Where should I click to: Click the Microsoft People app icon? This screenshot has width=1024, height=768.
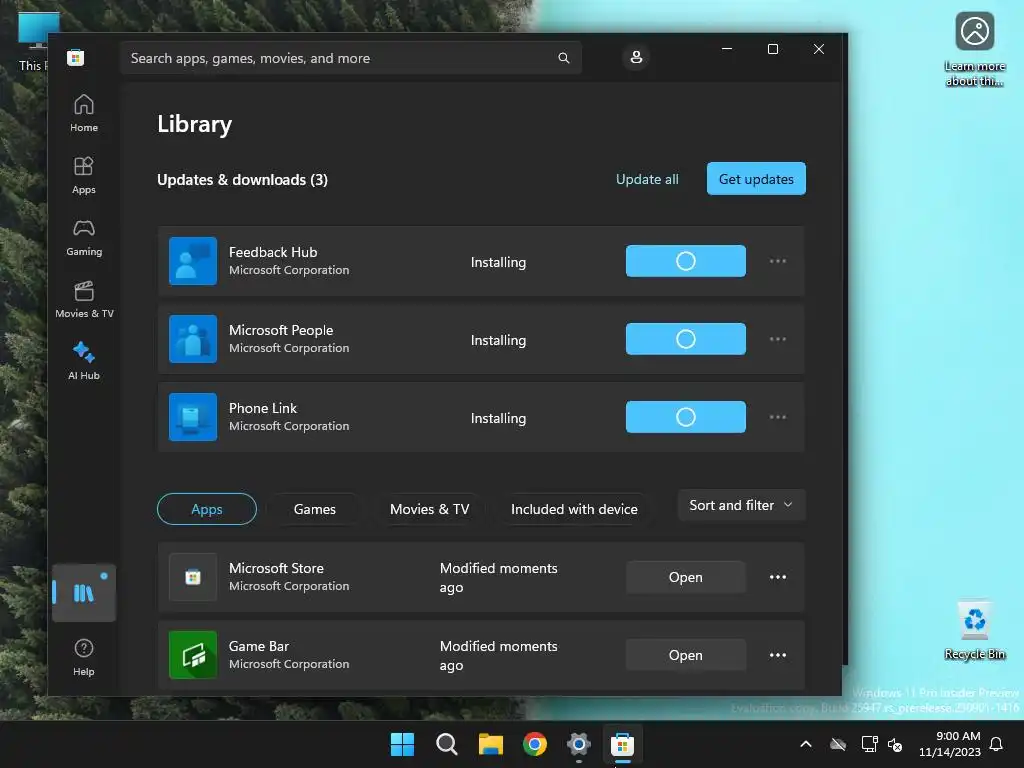click(x=193, y=339)
